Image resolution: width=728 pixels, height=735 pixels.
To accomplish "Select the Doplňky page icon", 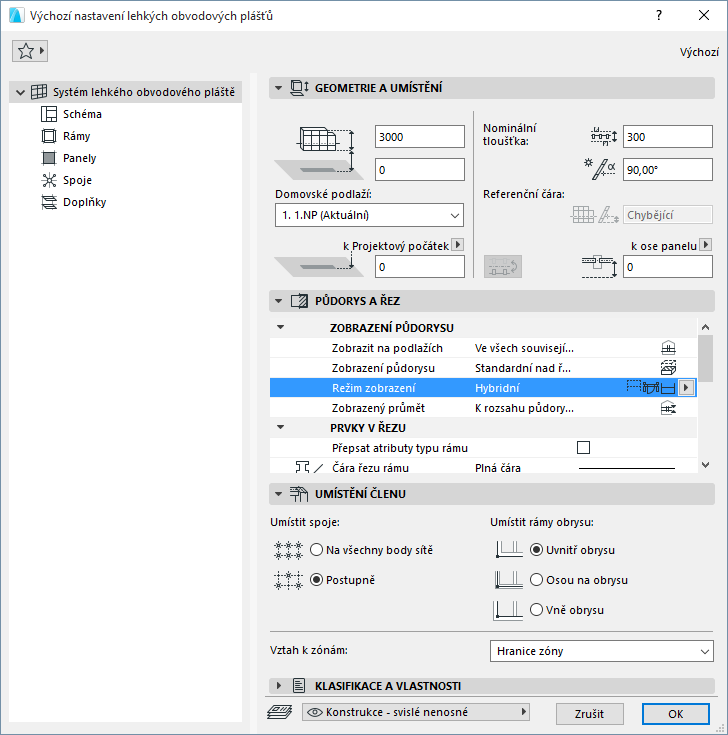I will [x=49, y=202].
